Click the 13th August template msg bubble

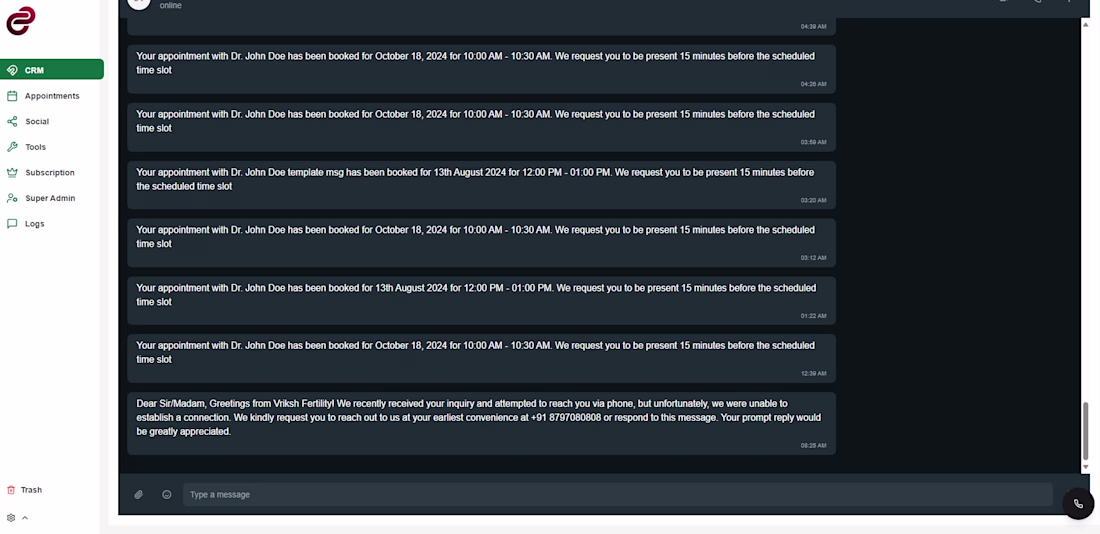click(x=481, y=185)
